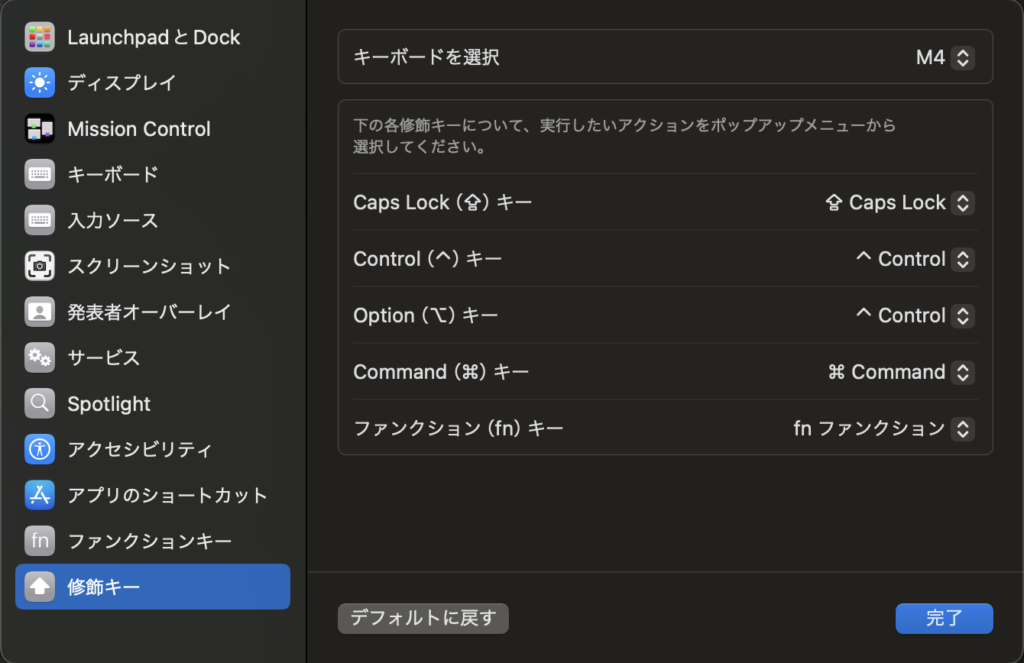Click the アクセシビリティ icon
Image resolution: width=1024 pixels, height=663 pixels.
tap(40, 449)
